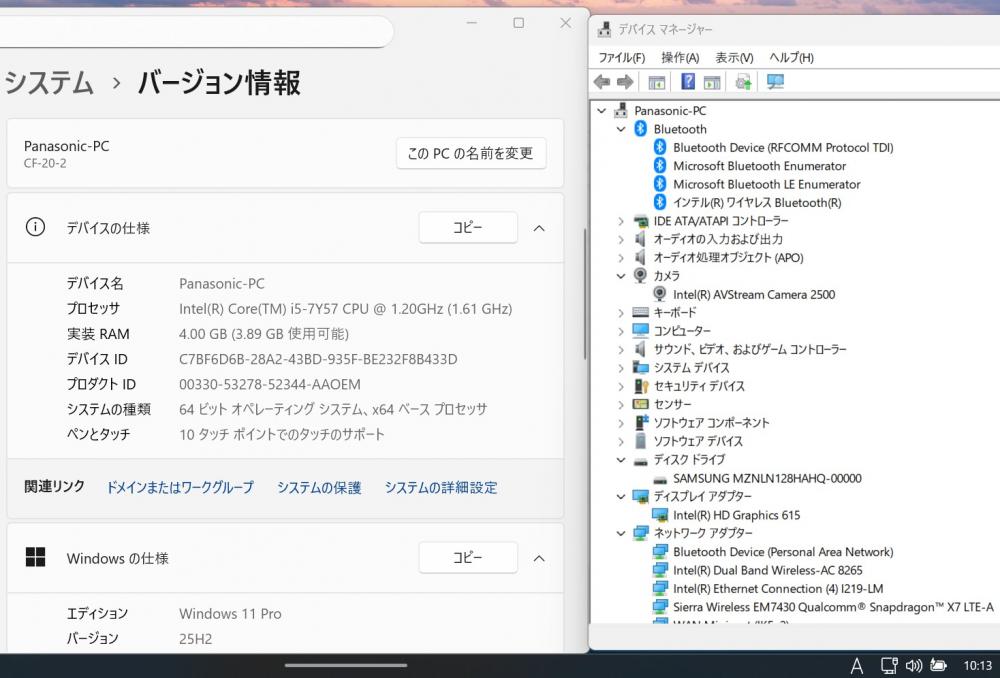Click the scan for hardware changes toolbar icon
Screen dimensions: 1000x678
coord(775,82)
